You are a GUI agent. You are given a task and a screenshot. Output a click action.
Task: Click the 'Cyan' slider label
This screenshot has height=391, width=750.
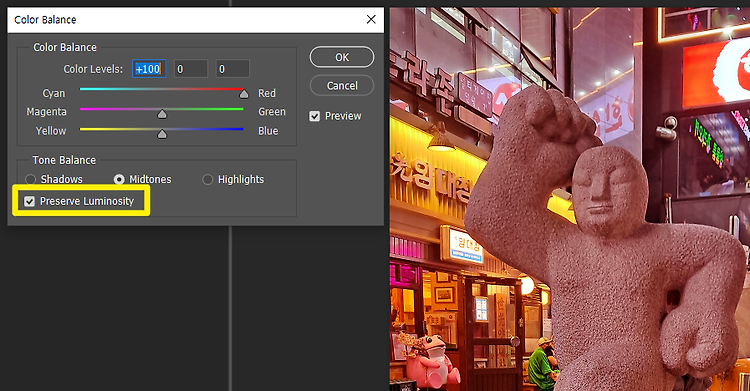[54, 93]
